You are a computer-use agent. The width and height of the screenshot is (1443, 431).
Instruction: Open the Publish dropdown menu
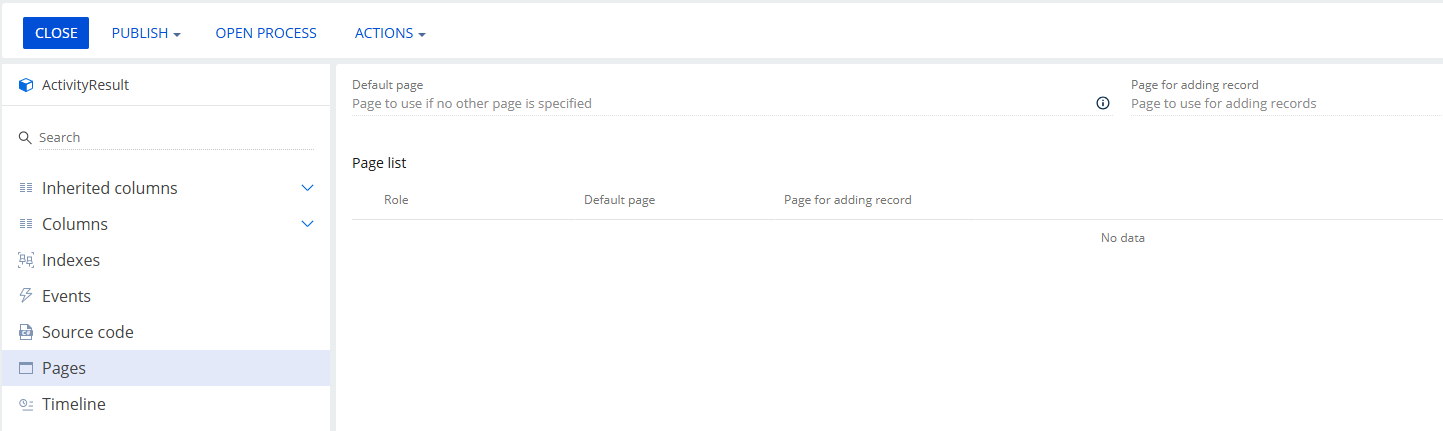146,33
